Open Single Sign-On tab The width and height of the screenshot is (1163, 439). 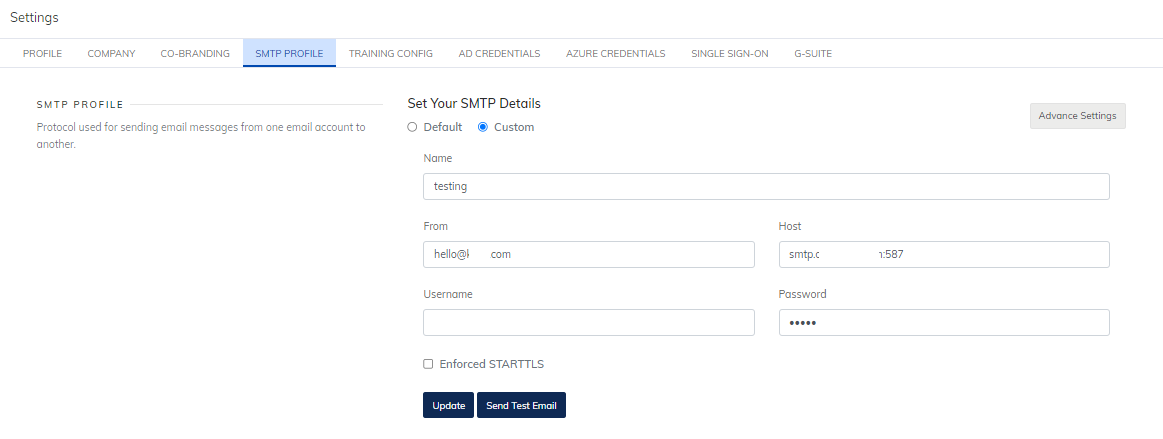click(x=730, y=53)
